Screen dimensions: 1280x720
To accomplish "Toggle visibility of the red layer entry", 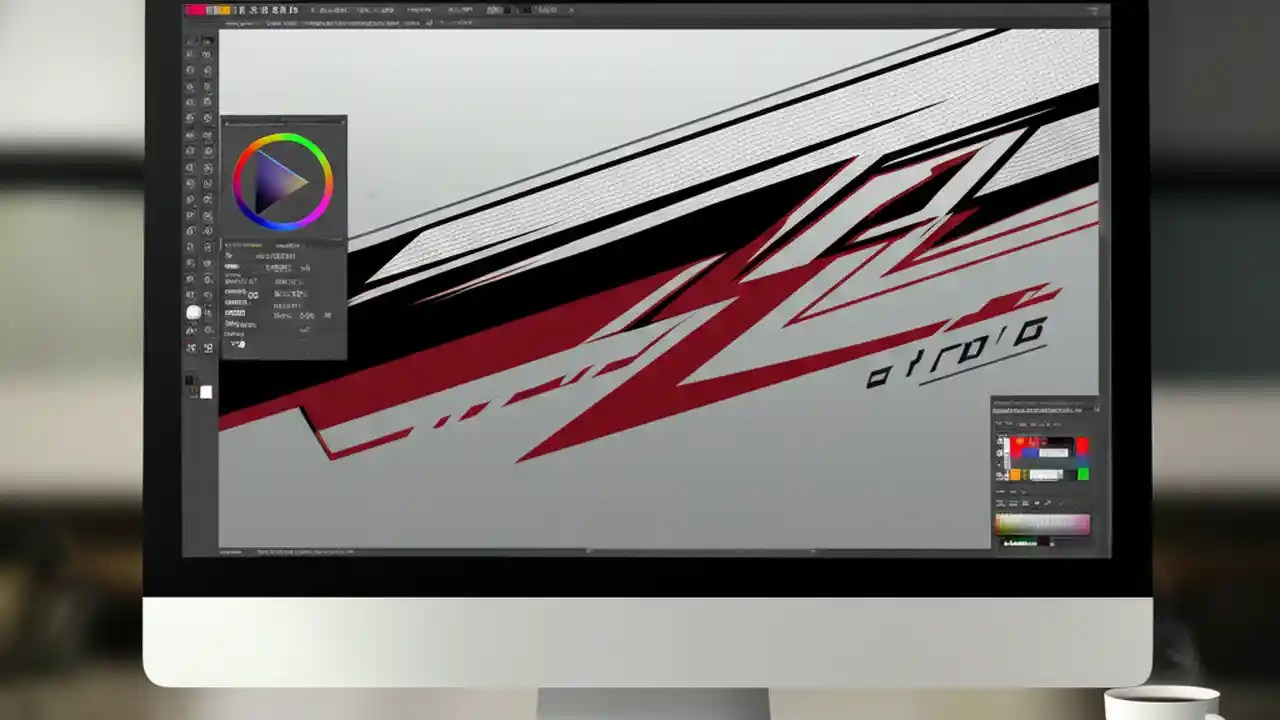I will point(1000,441).
